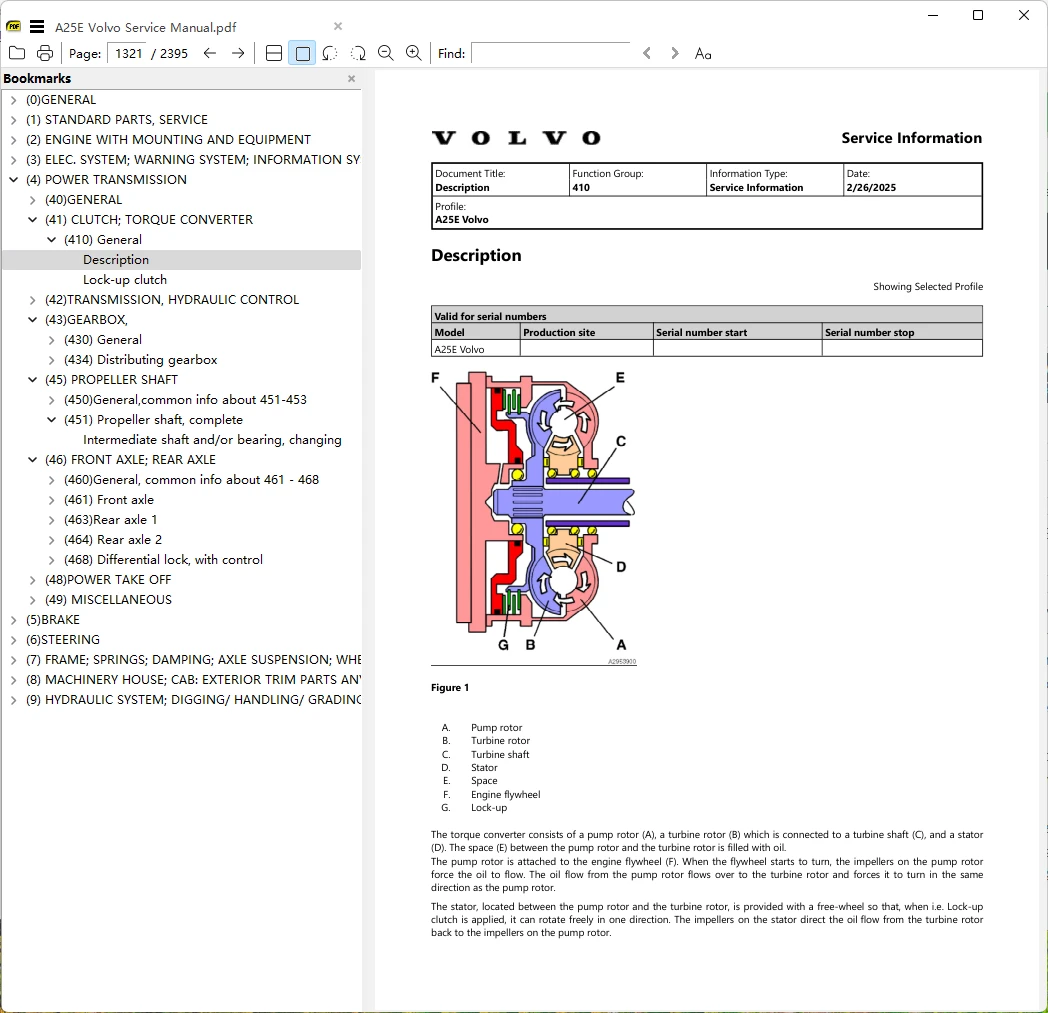Toggle single page view mode
Viewport: 1048px width, 1013px height.
(x=302, y=53)
